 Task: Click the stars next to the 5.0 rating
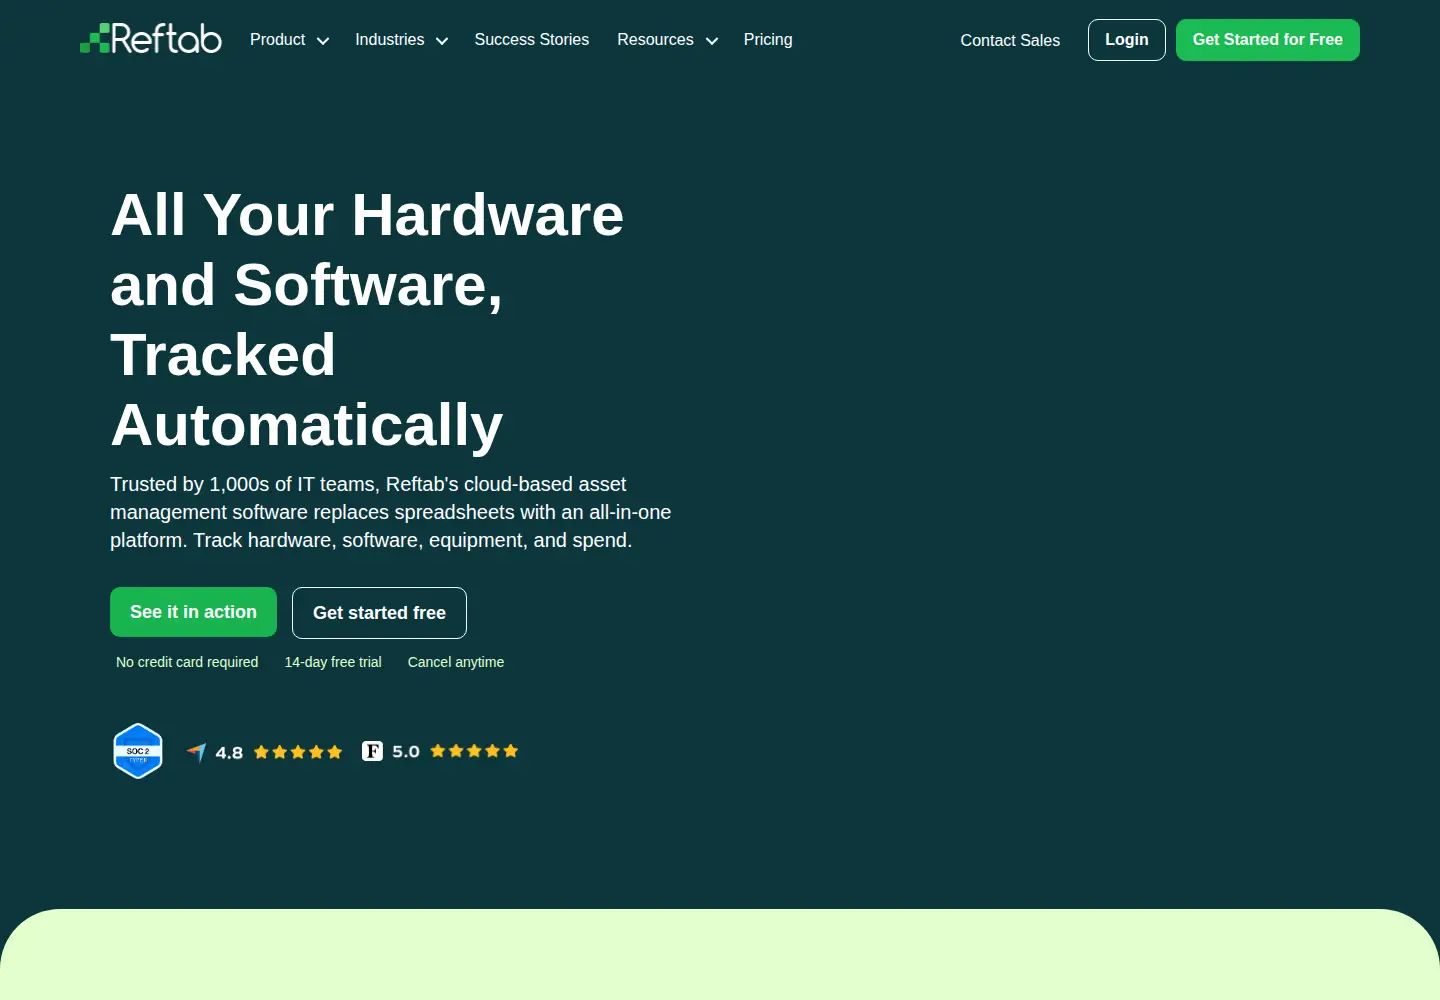474,751
